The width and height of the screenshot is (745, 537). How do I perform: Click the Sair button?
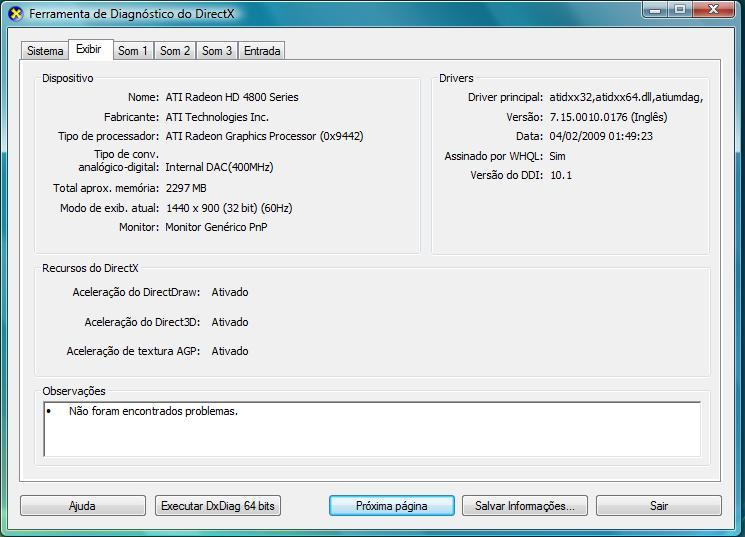(x=659, y=506)
